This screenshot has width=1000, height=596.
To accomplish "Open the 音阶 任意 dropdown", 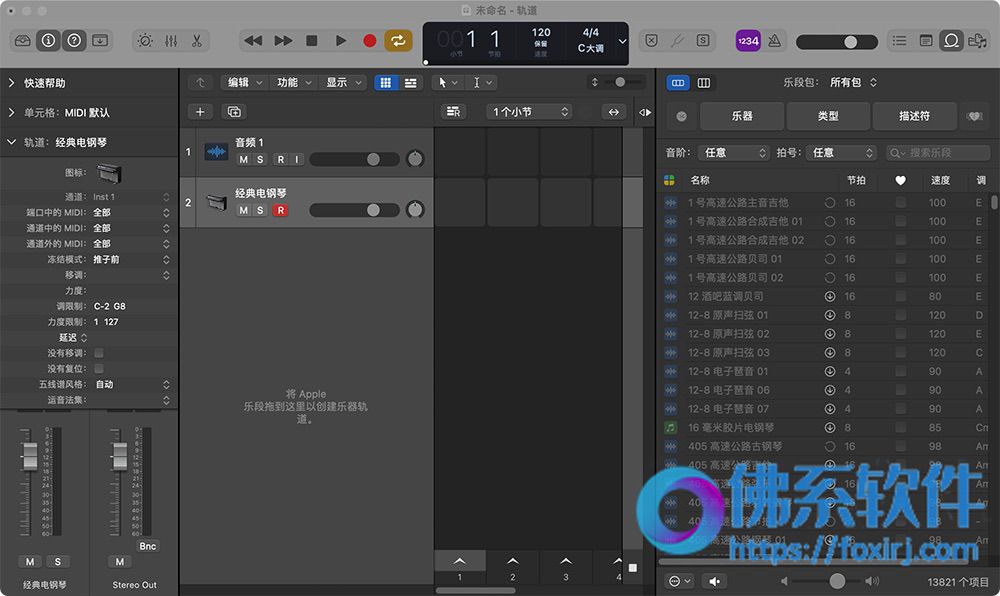I will [732, 152].
